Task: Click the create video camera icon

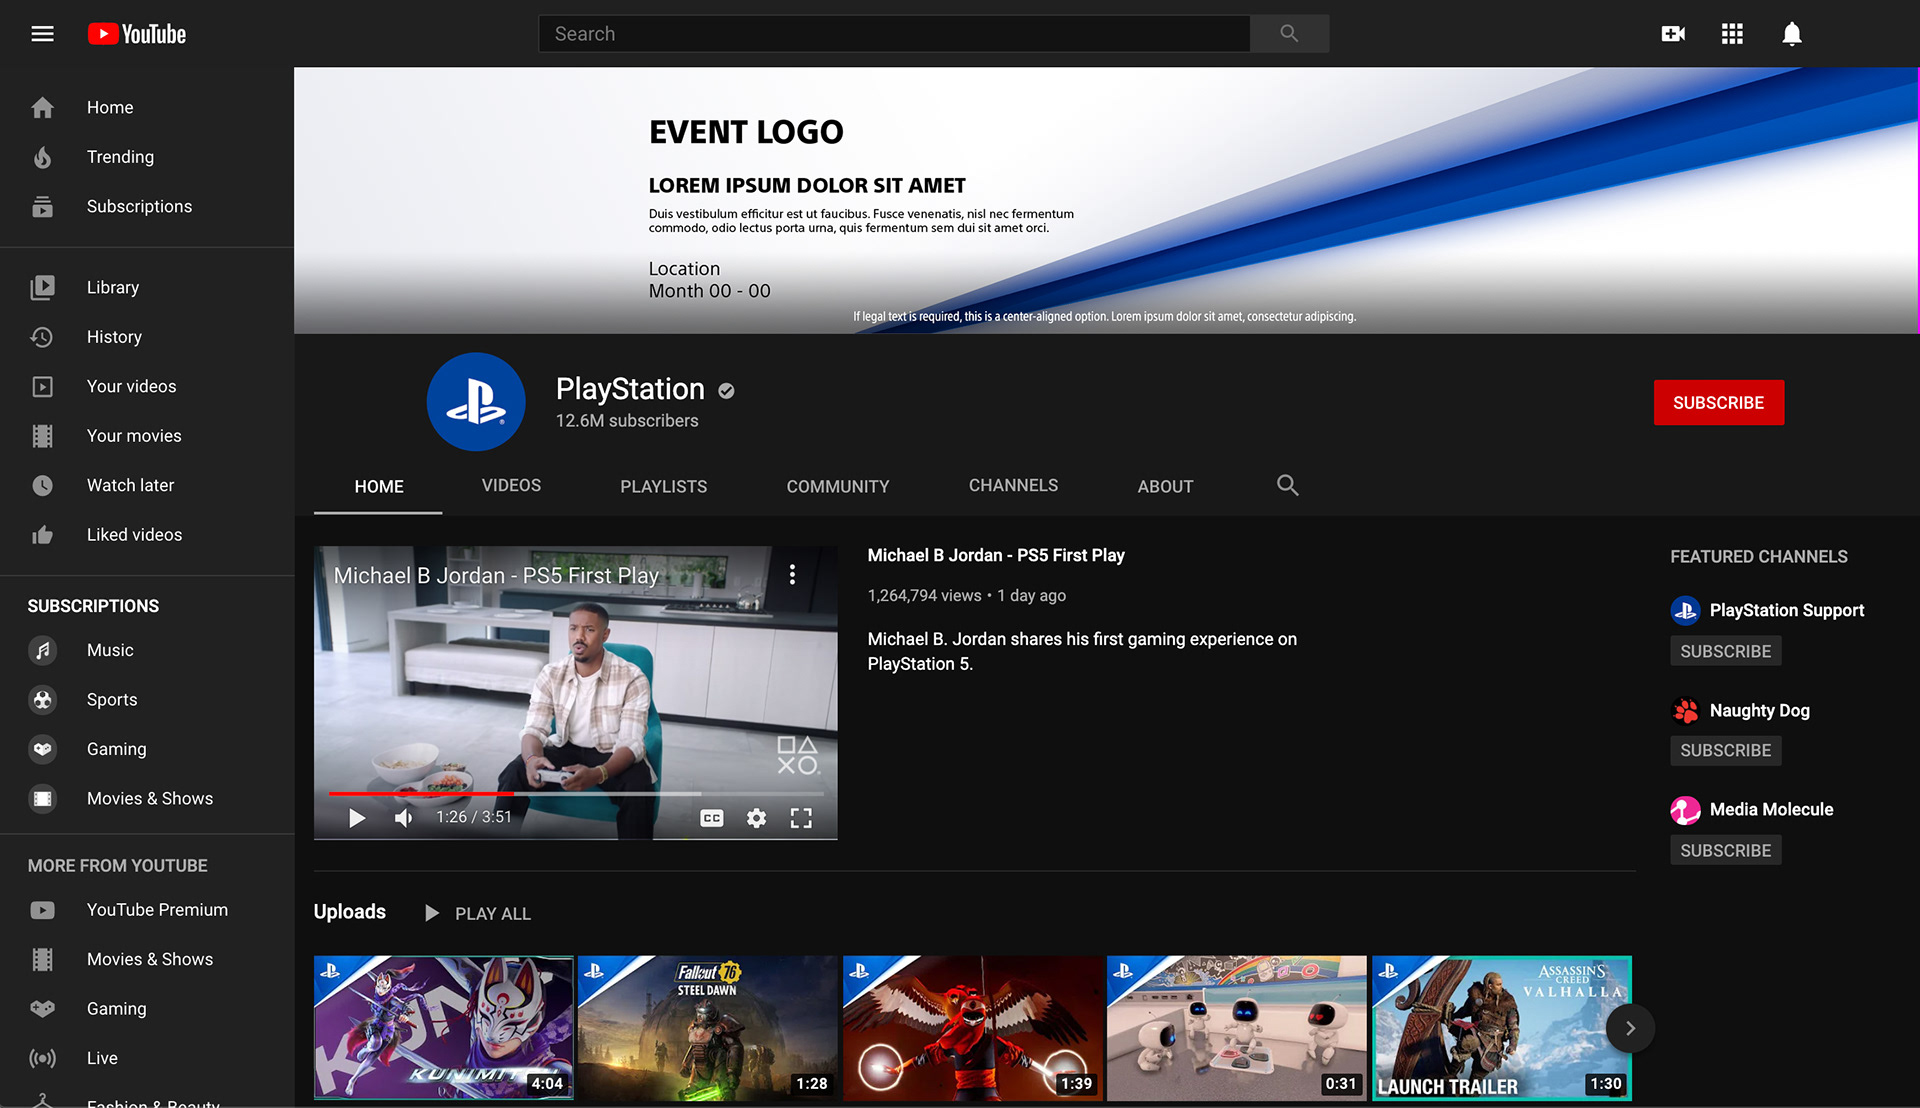Action: 1673,34
